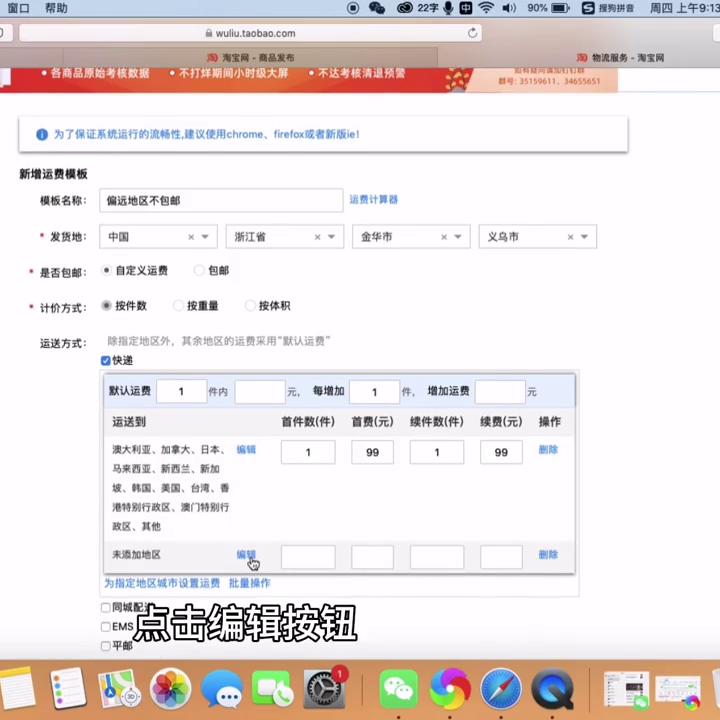The image size is (720, 720).
Task: Clear the 金华市 selection with x
Action: [x=444, y=237]
